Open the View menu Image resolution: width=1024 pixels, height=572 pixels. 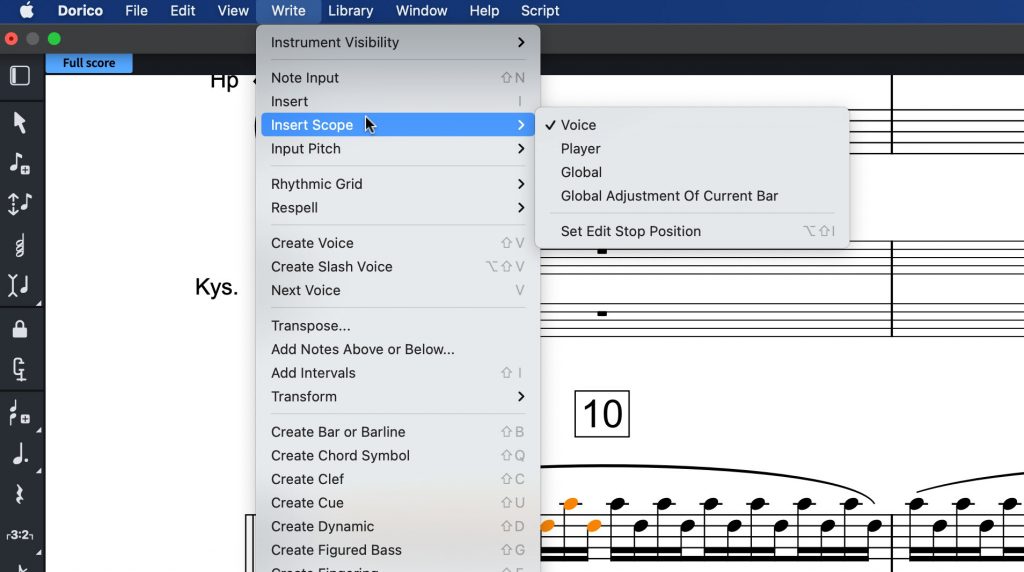point(232,10)
